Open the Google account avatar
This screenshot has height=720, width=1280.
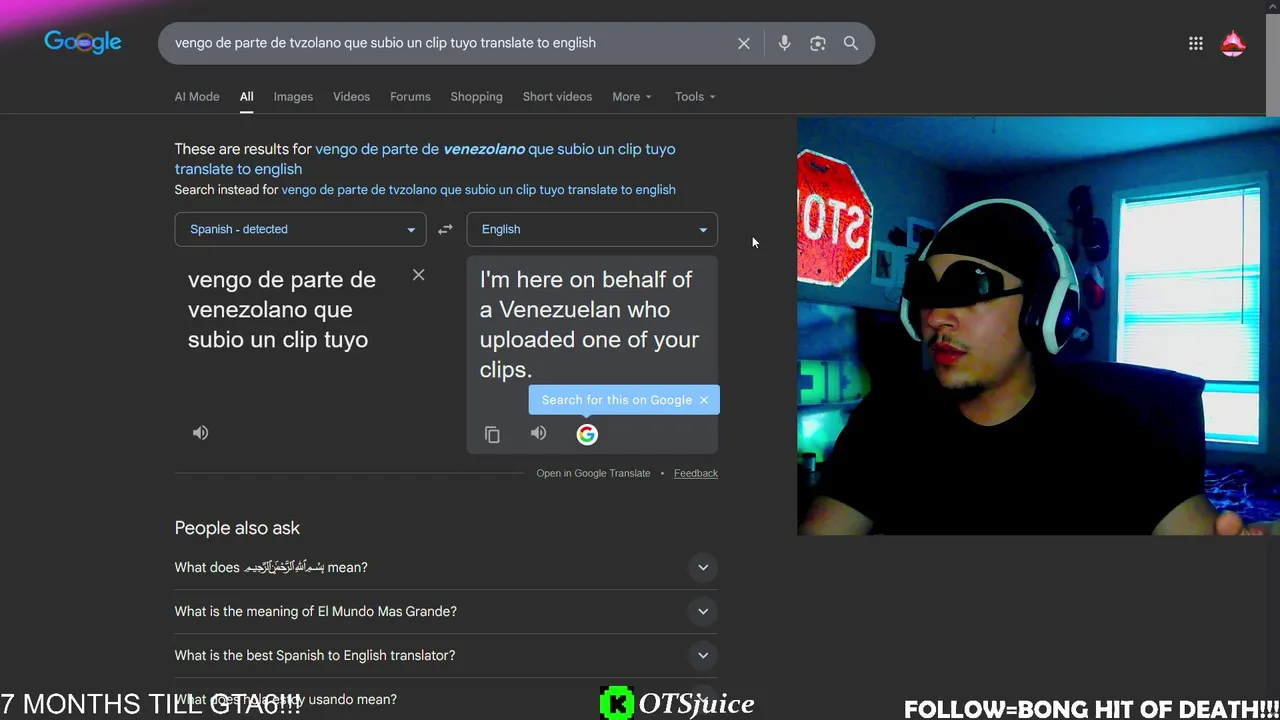click(x=1233, y=43)
